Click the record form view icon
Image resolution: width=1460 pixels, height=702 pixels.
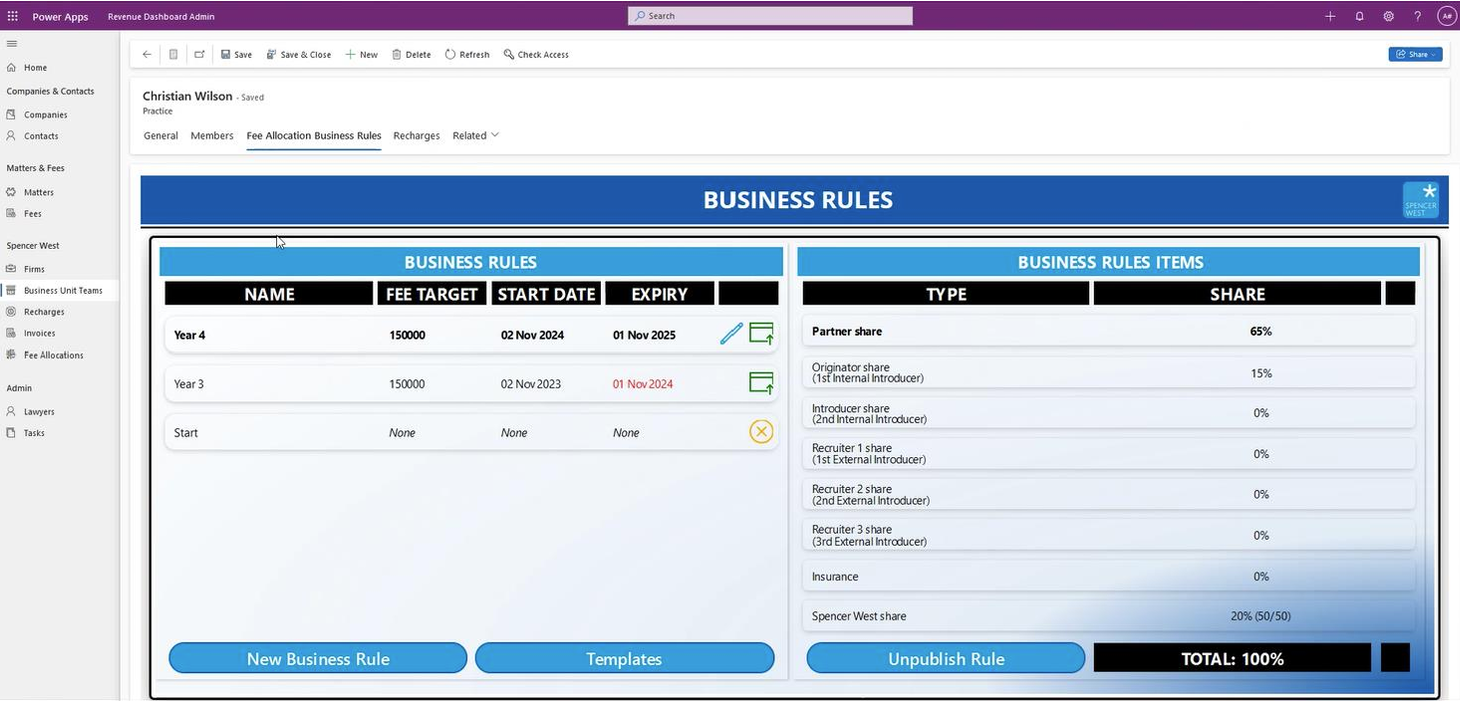[x=173, y=54]
